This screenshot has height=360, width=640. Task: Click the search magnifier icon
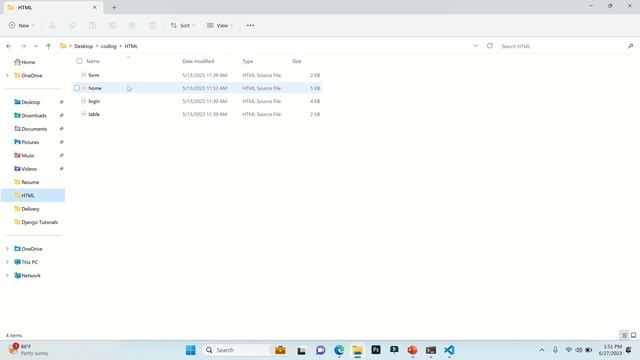pyautogui.click(x=630, y=46)
